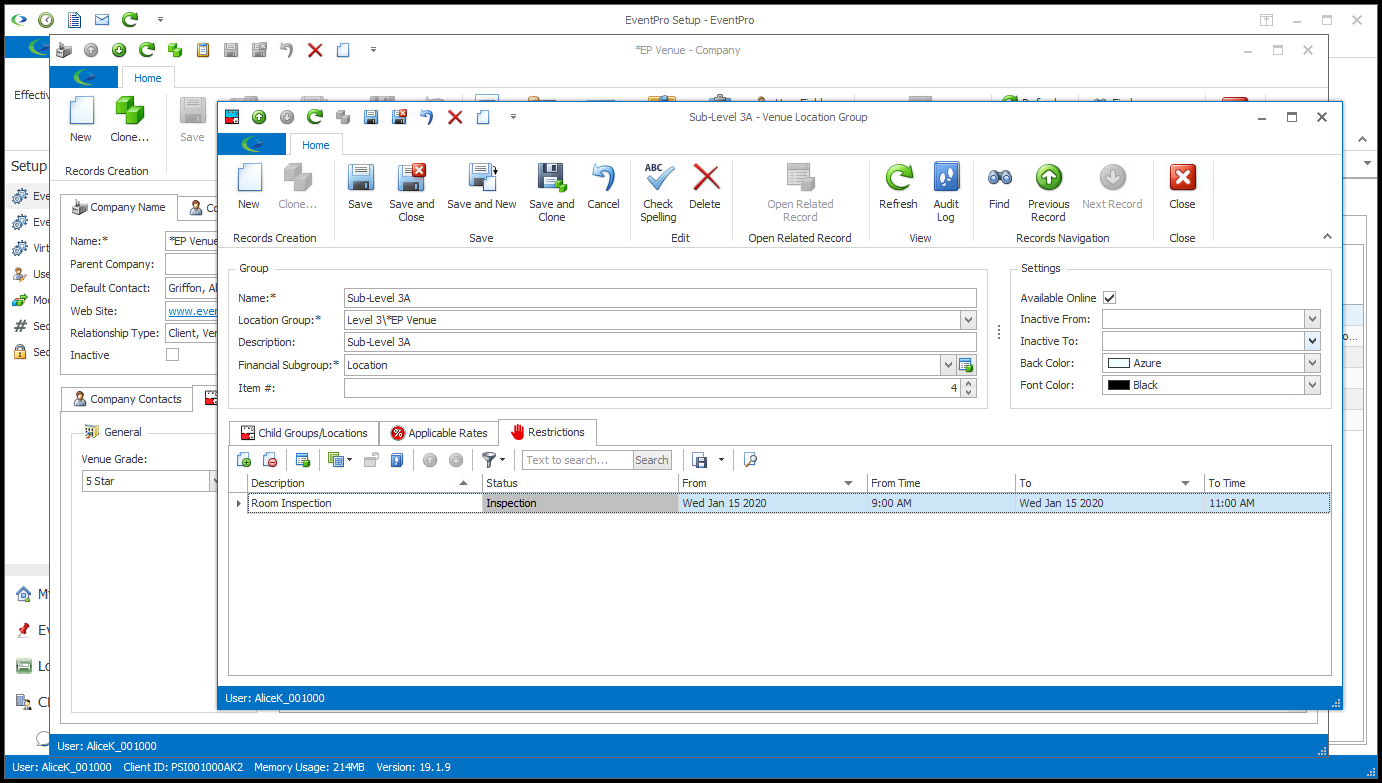Collapse the ribbon of the Sub-Level 3A window
The height and width of the screenshot is (783, 1382).
pyautogui.click(x=1327, y=237)
